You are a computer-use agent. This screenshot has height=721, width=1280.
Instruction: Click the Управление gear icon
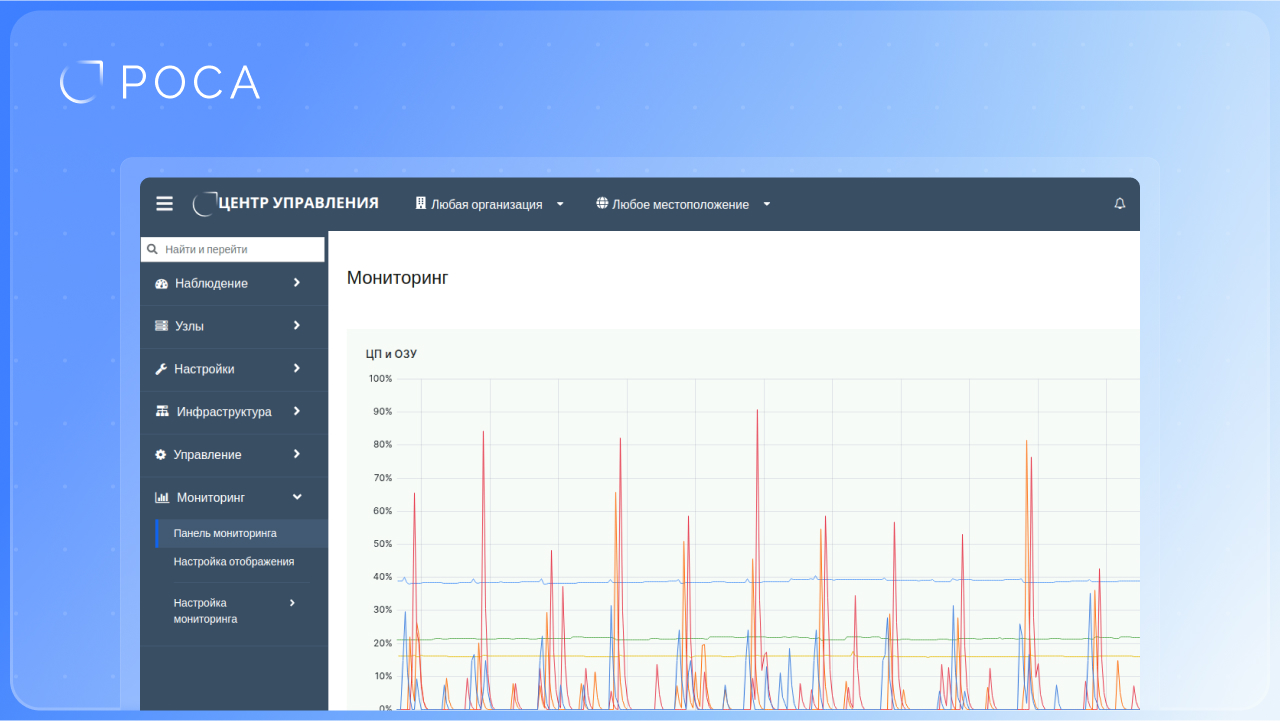click(161, 455)
